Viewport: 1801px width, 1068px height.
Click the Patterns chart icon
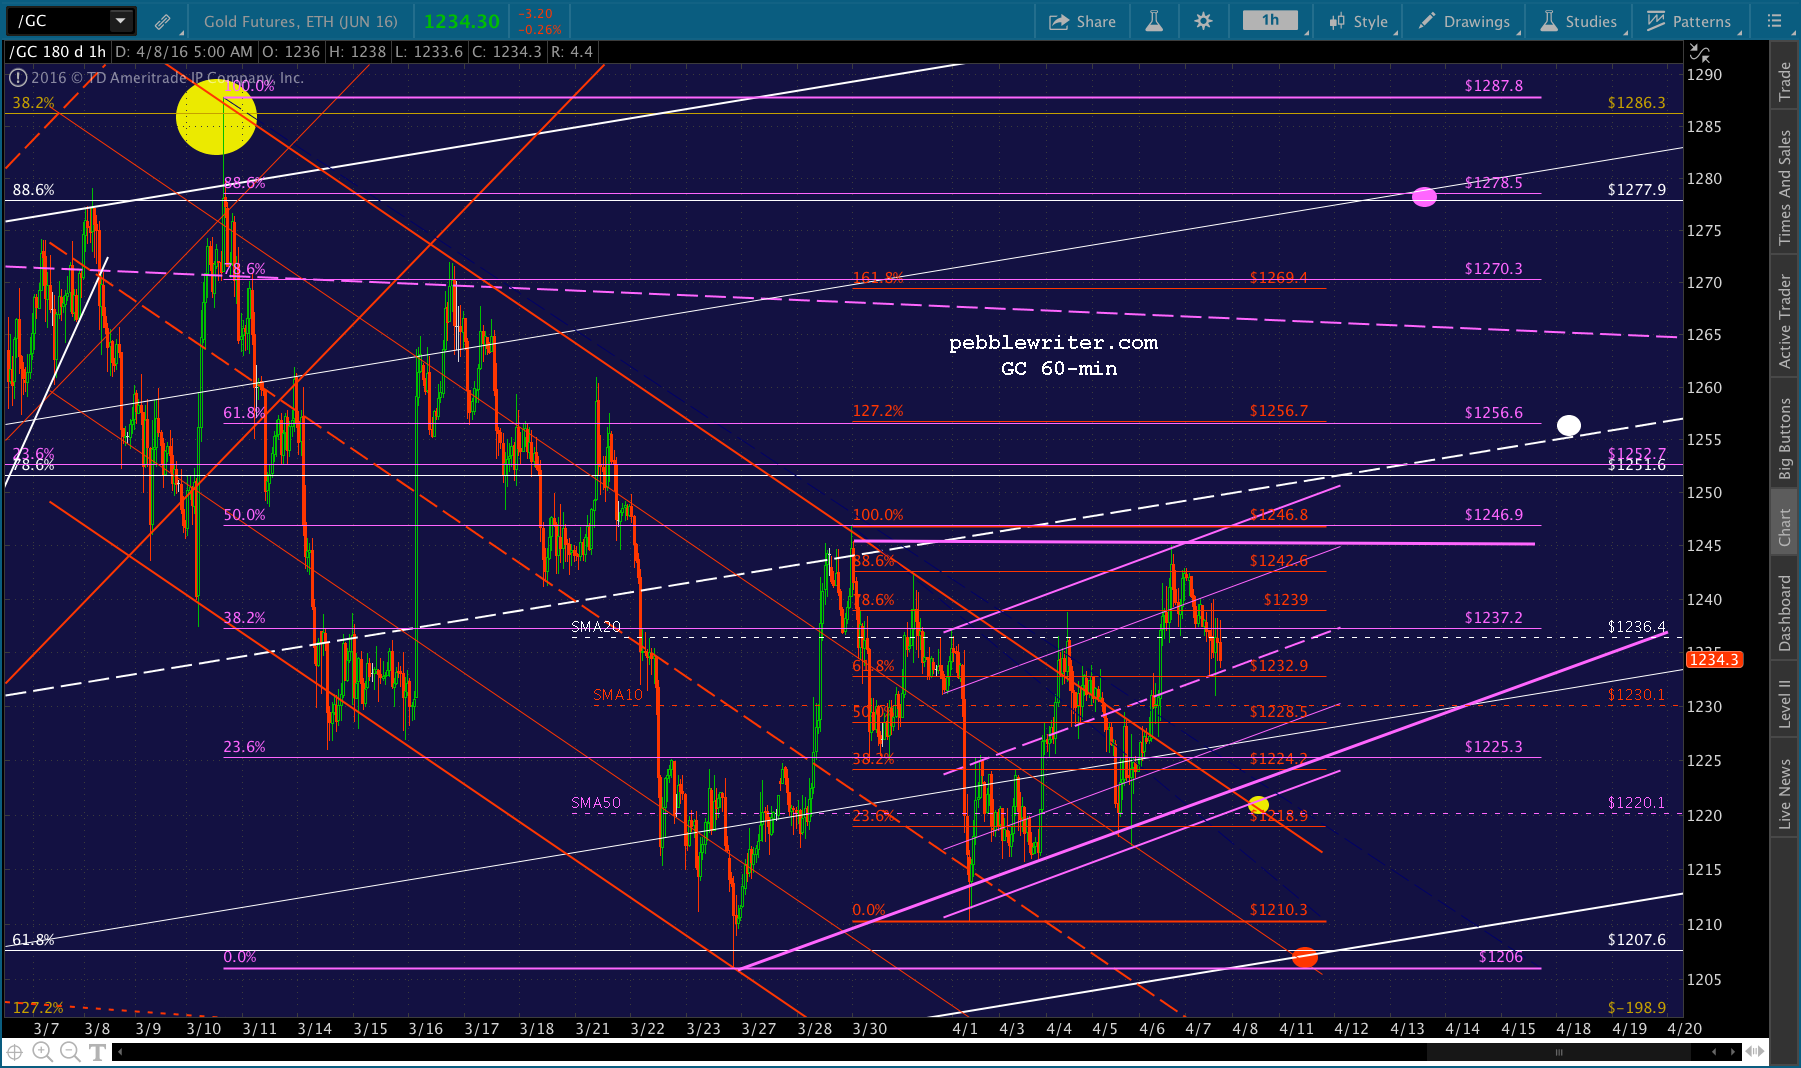(x=1656, y=21)
